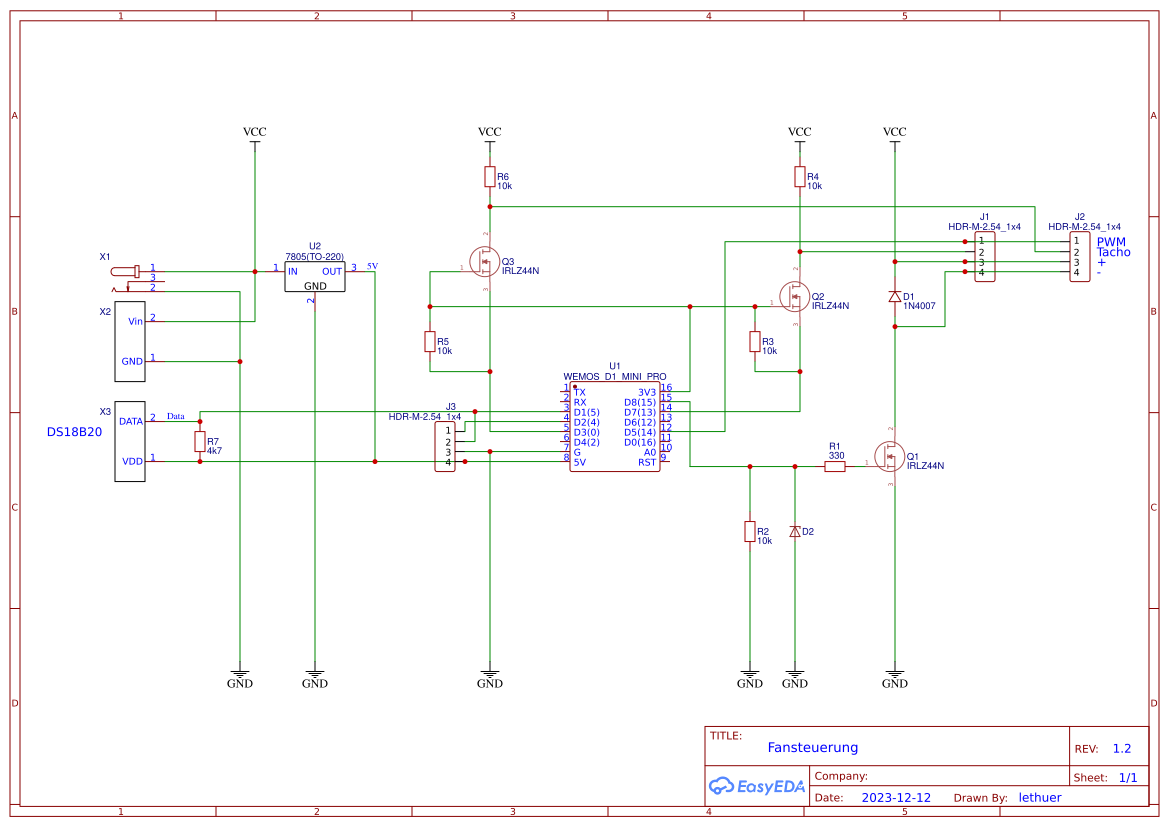Click the D2 diode symbol
1169x827 pixels.
tap(797, 531)
